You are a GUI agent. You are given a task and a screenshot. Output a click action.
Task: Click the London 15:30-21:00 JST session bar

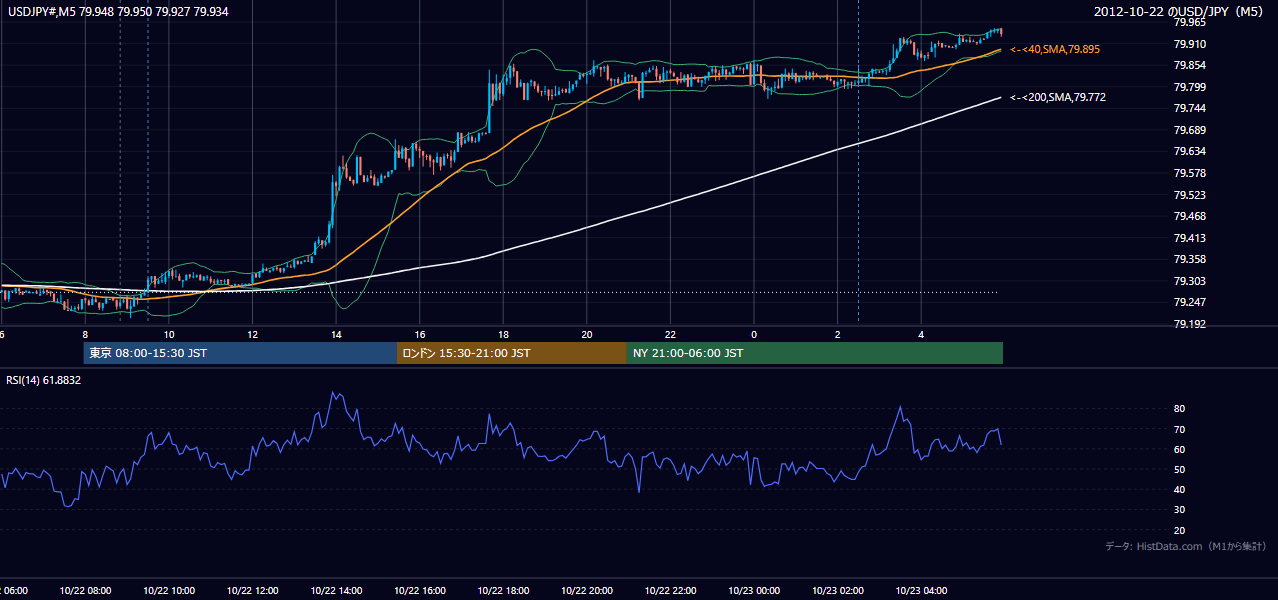tap(512, 353)
